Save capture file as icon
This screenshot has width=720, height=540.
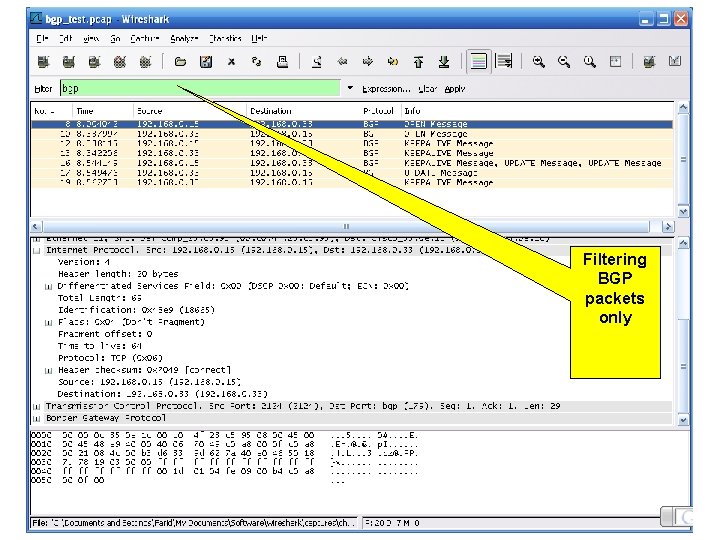[x=206, y=62]
